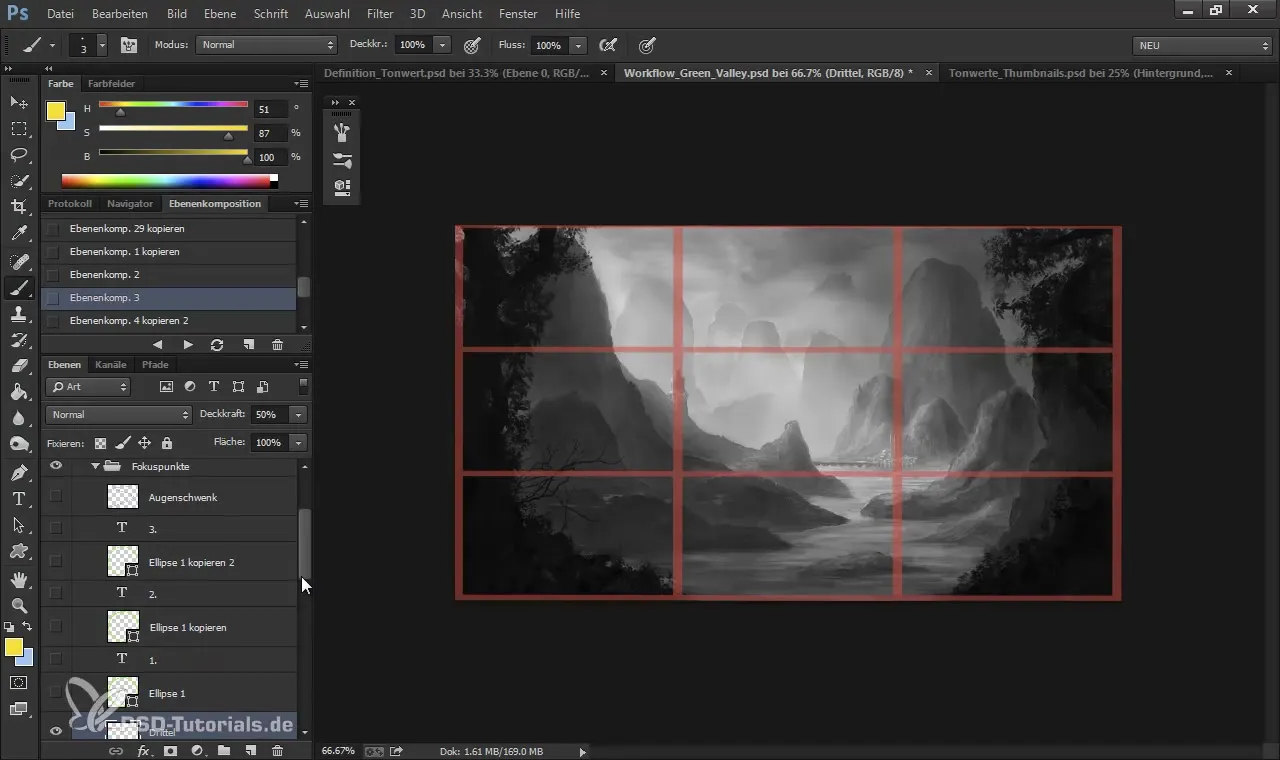Select the History Brush tool
This screenshot has height=760, width=1280.
19,340
